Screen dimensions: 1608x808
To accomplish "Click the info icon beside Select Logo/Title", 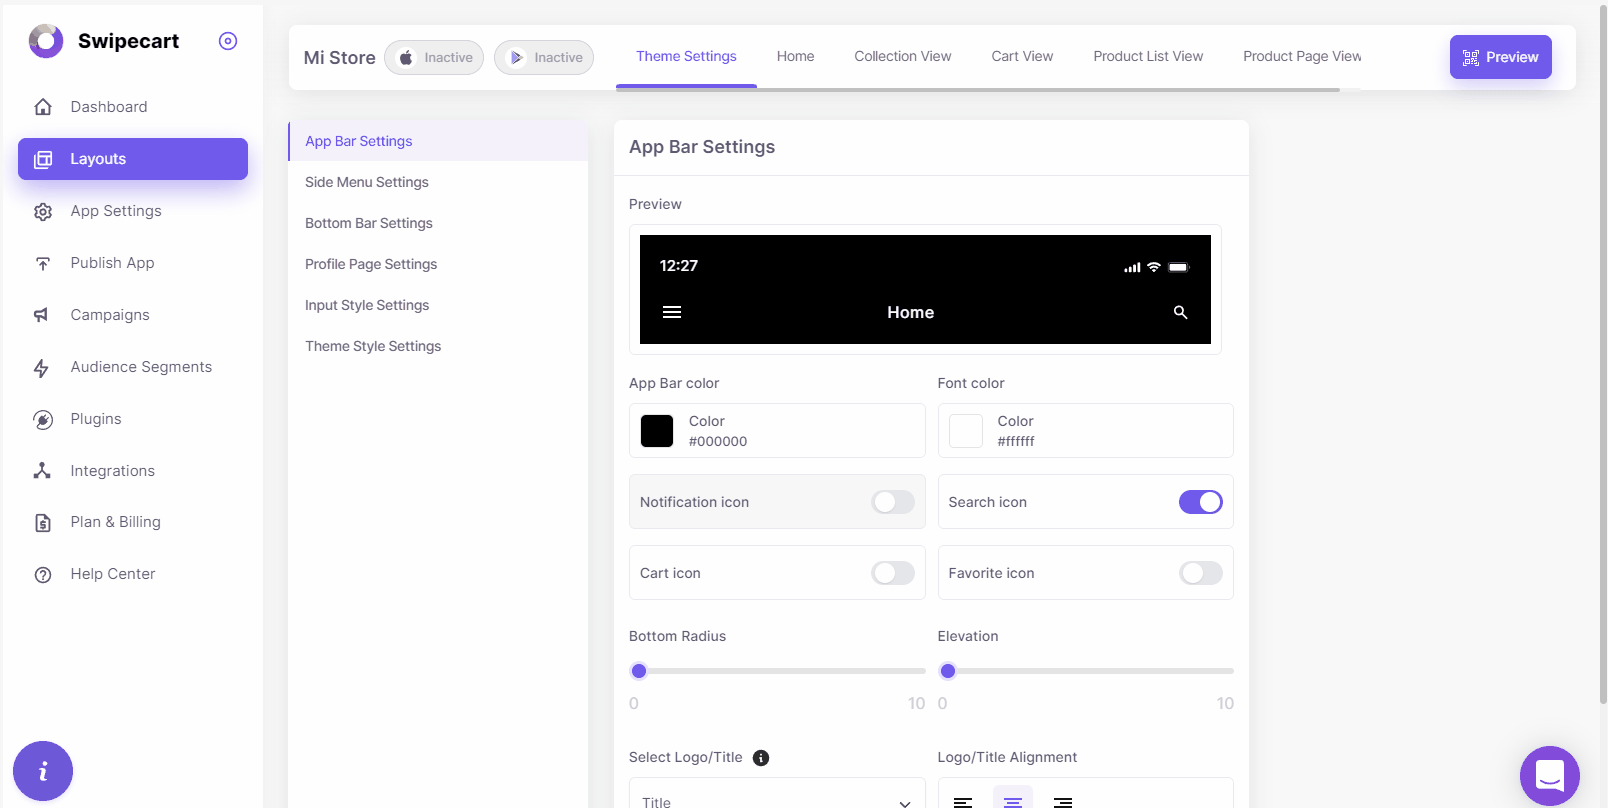I will (761, 758).
